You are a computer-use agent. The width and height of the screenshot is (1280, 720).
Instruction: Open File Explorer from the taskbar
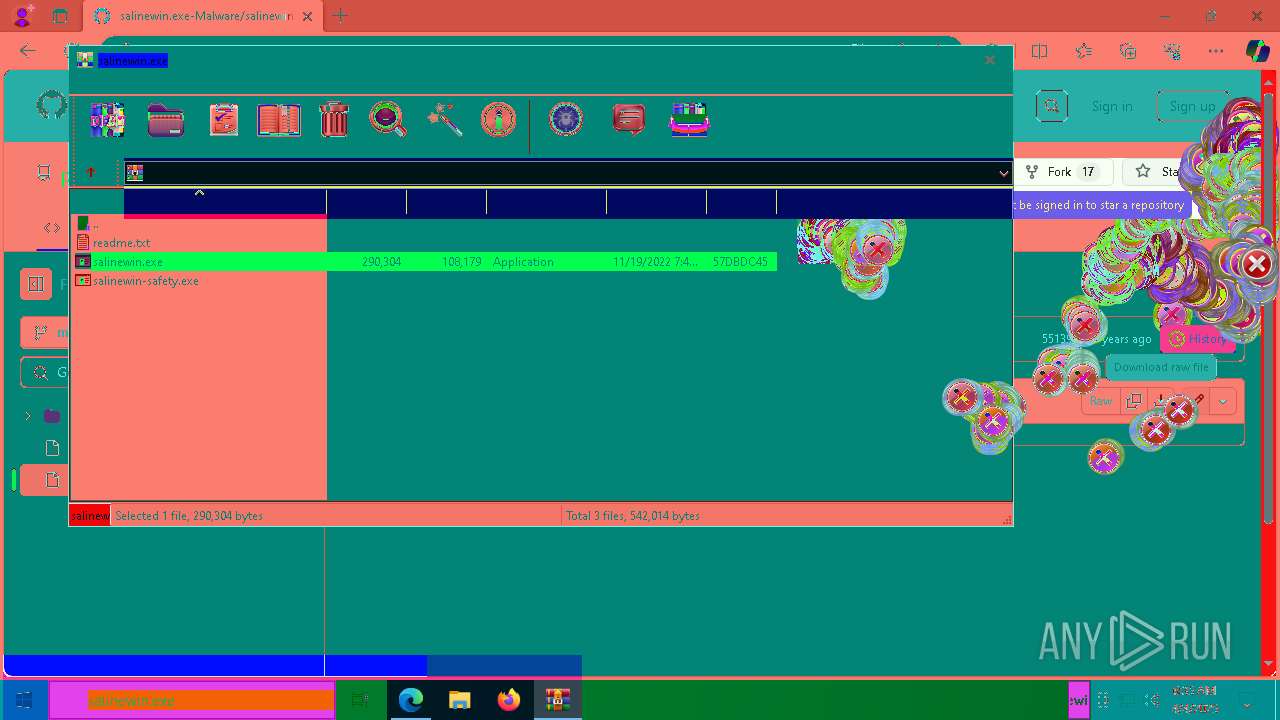tap(459, 700)
